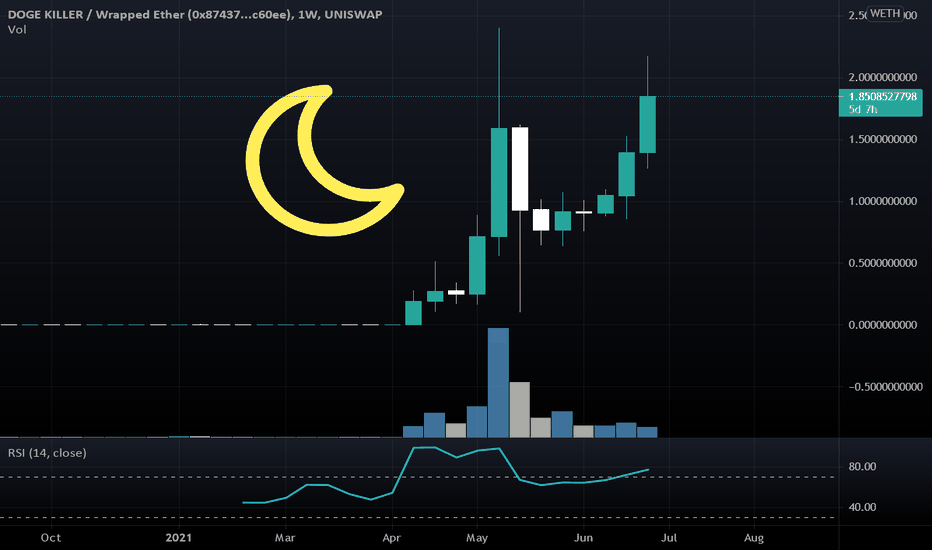932x550 pixels.
Task: Click the current price tag 1.8508527798
Action: [883, 96]
